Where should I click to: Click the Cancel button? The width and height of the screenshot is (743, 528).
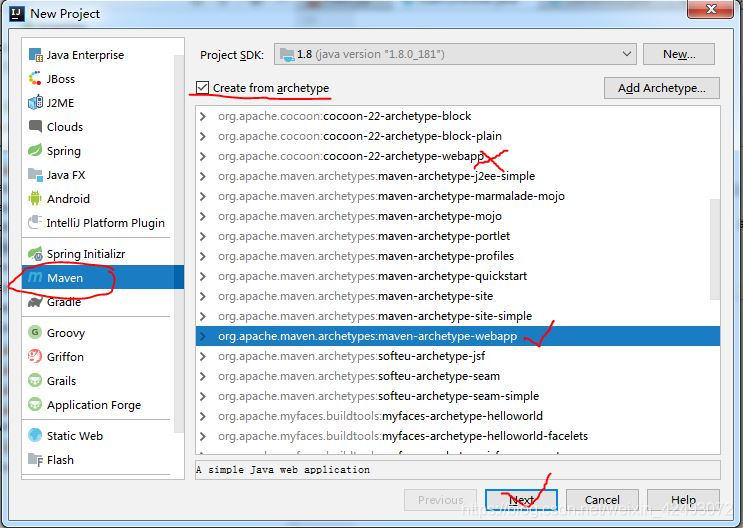[602, 500]
